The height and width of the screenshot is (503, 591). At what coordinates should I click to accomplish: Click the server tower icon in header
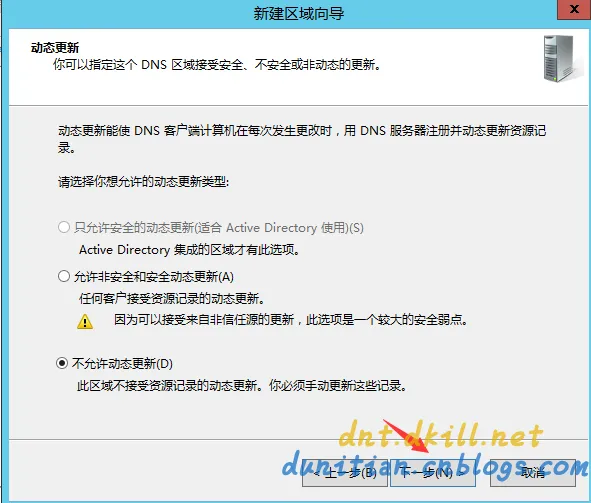pyautogui.click(x=560, y=58)
